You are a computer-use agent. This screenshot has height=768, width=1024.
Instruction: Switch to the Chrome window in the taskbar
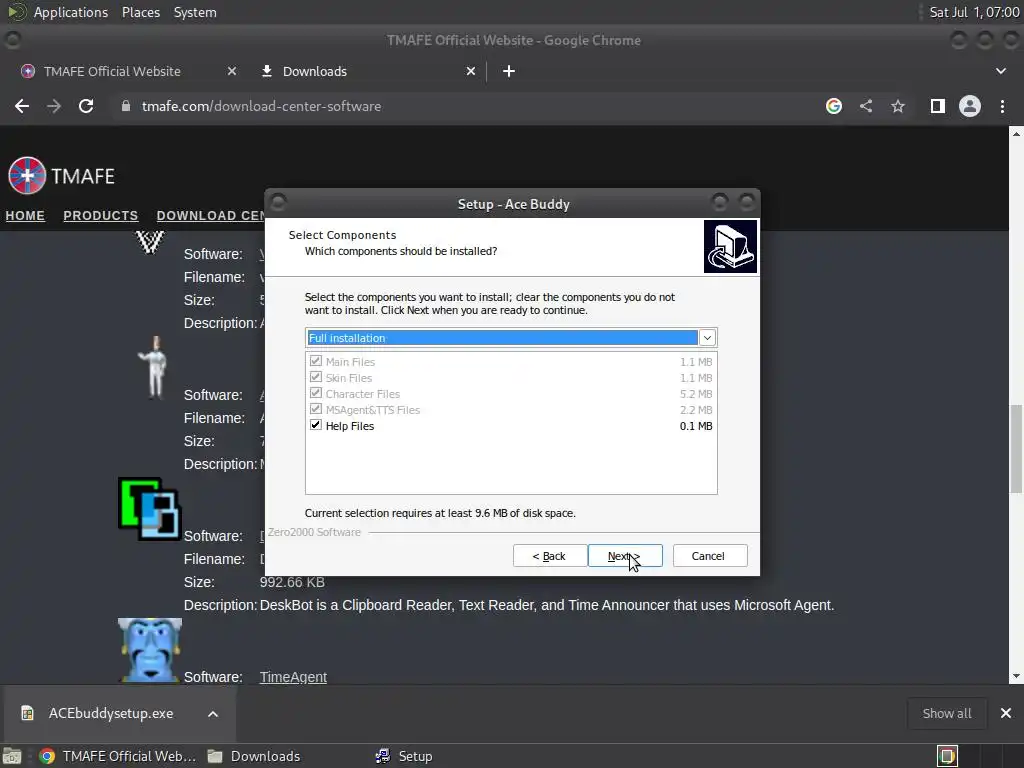[118, 756]
